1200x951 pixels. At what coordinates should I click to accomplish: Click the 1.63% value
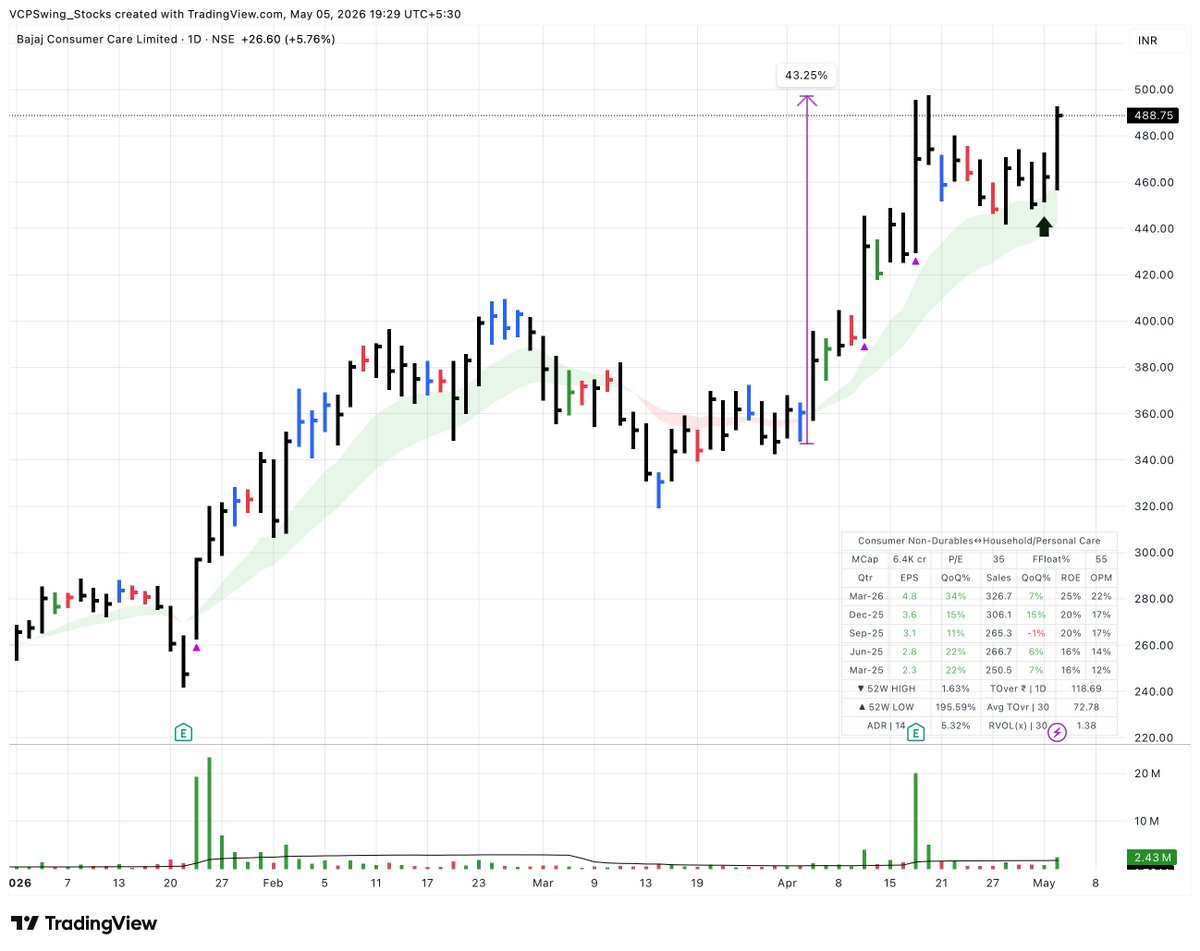pyautogui.click(x=956, y=689)
